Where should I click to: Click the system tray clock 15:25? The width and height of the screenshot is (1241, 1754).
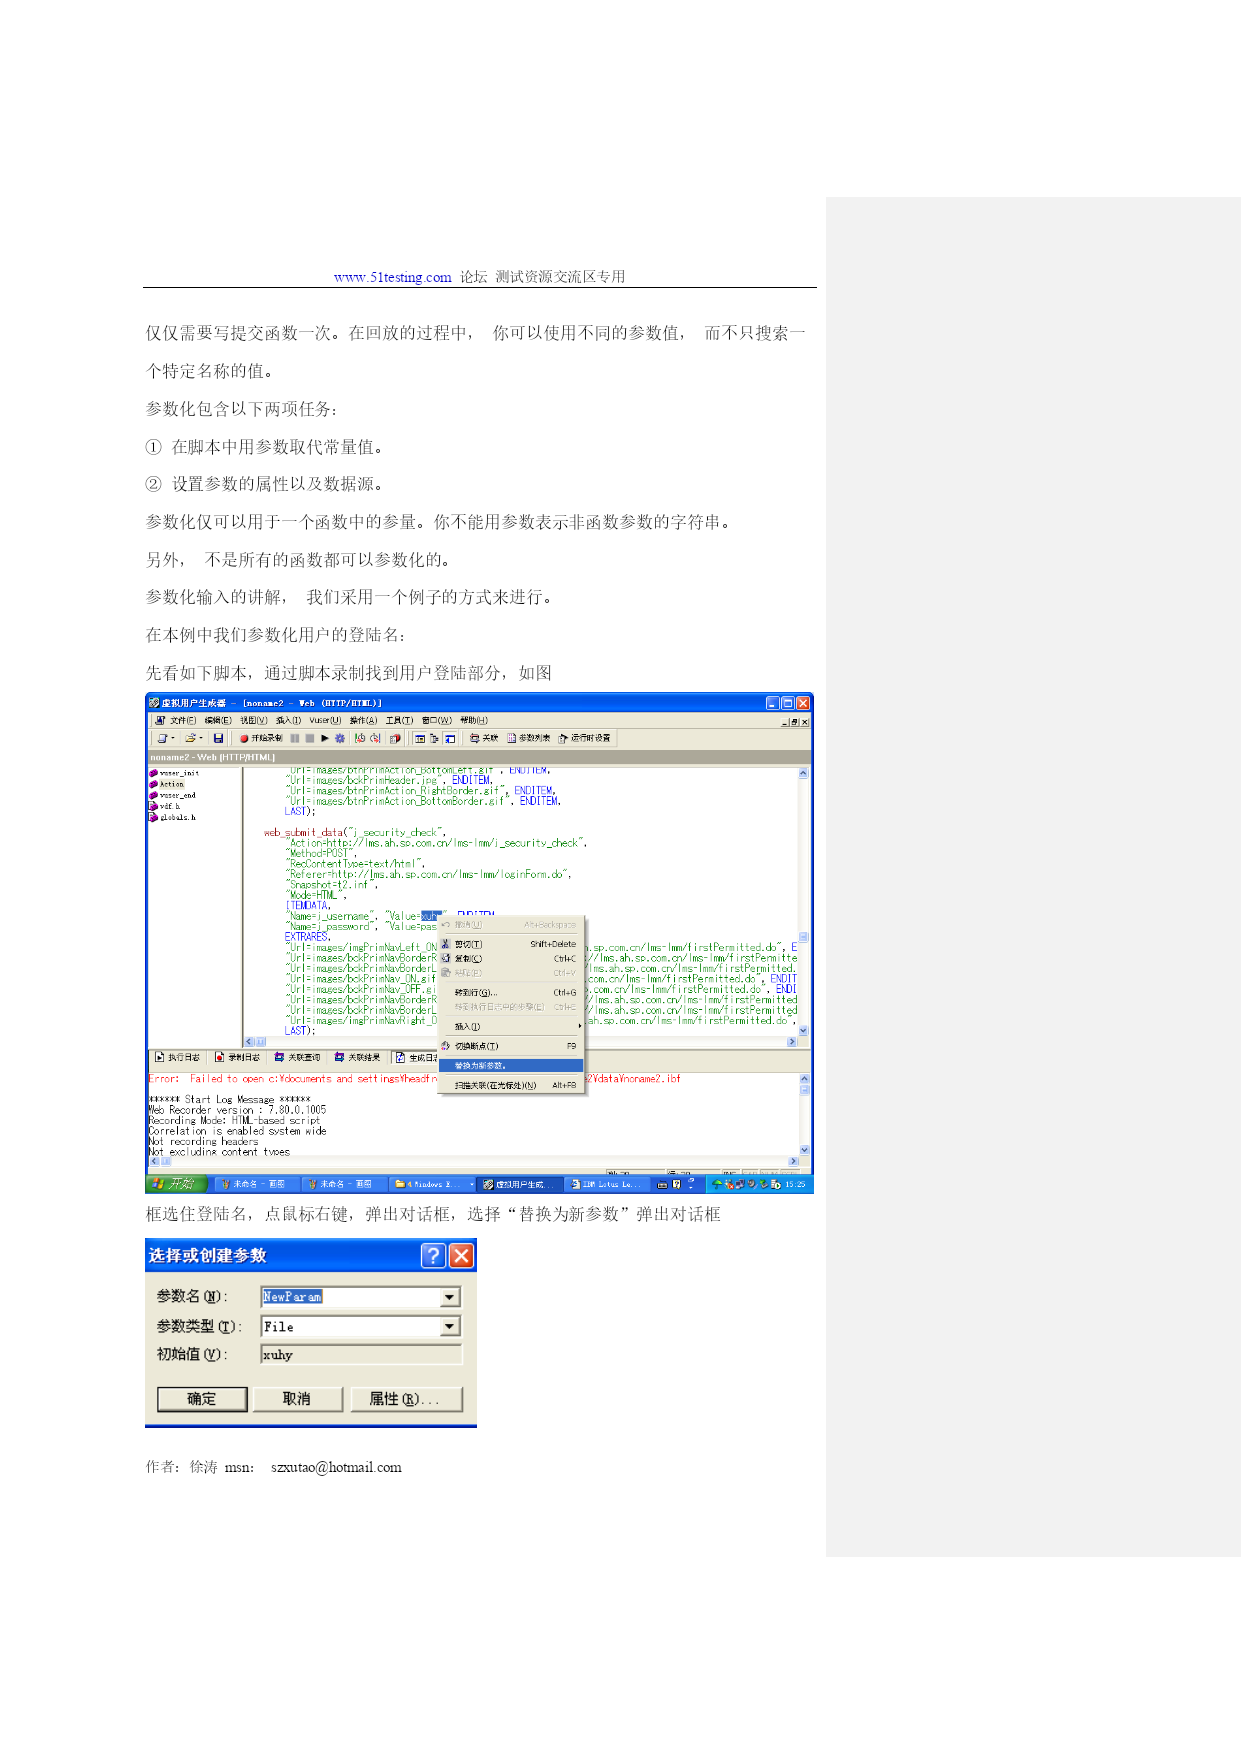click(x=795, y=1184)
